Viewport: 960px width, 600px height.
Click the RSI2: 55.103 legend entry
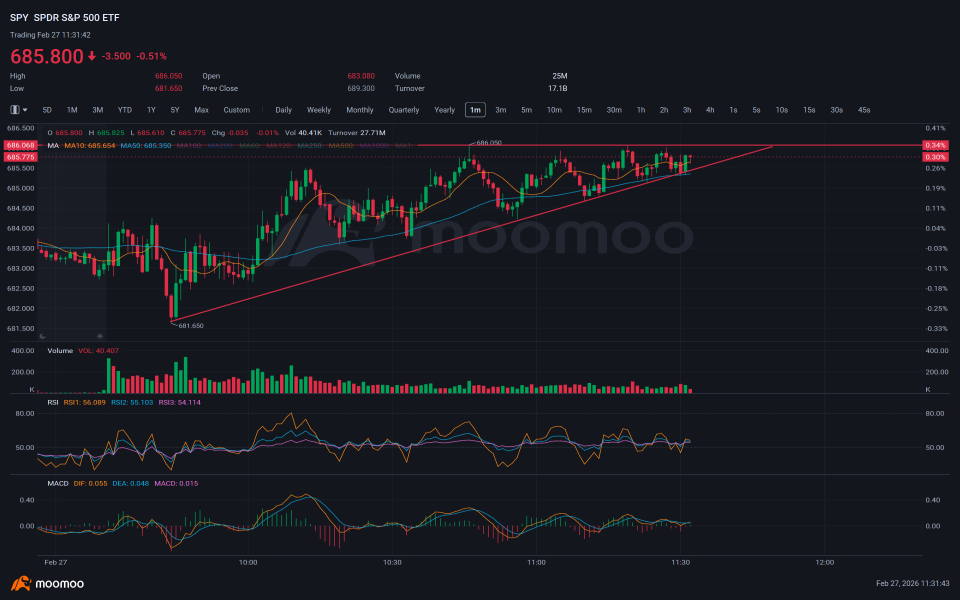coord(132,402)
